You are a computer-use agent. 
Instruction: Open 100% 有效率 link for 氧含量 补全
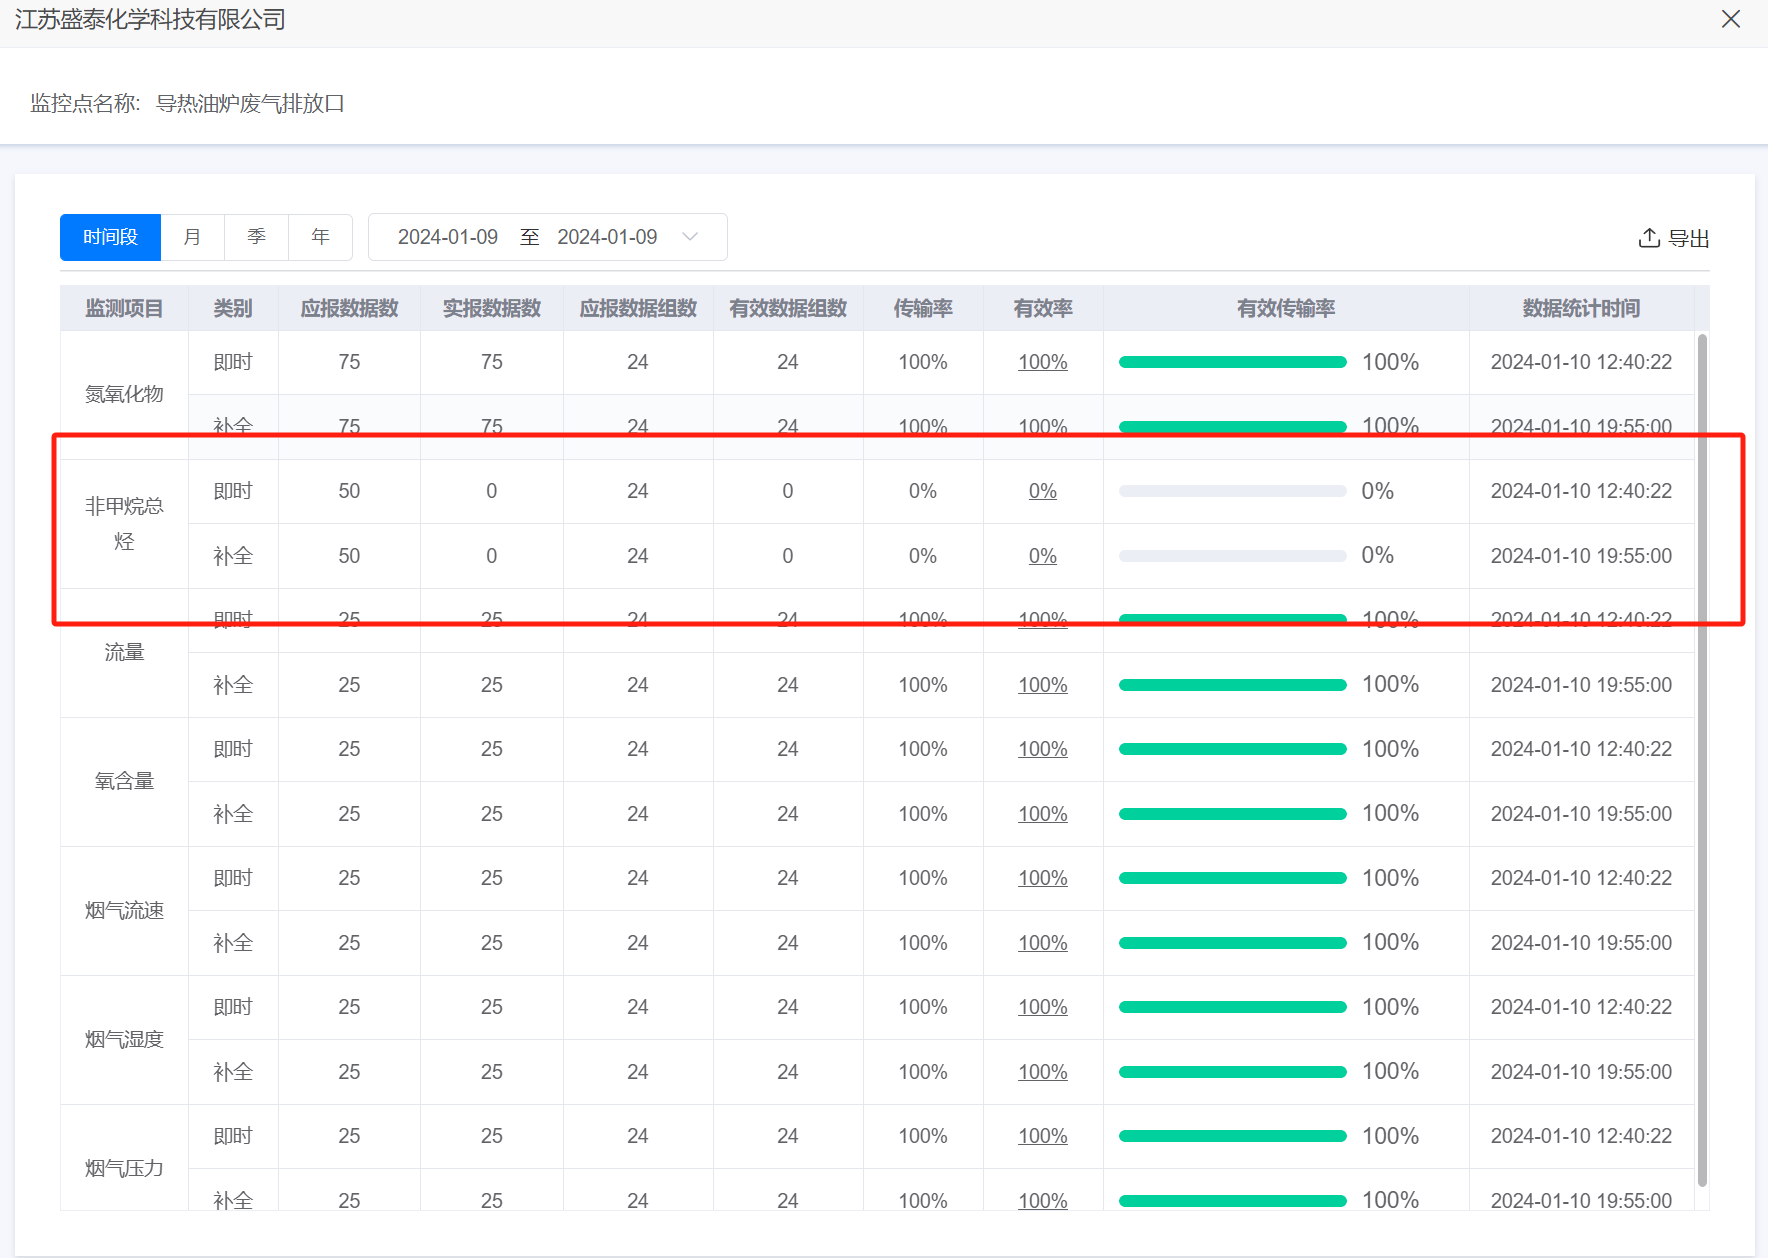(x=1042, y=814)
